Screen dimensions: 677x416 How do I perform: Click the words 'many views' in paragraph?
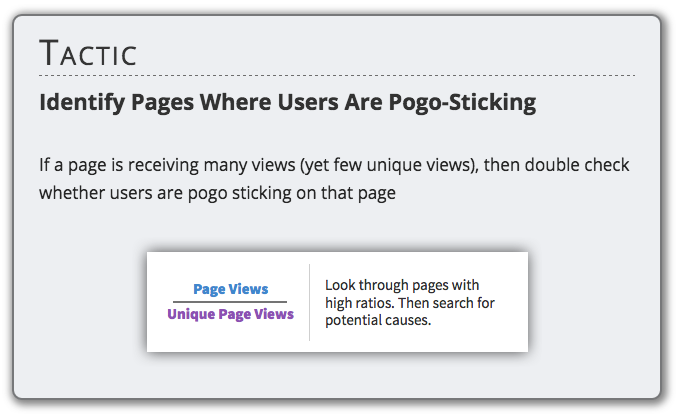click(x=249, y=165)
